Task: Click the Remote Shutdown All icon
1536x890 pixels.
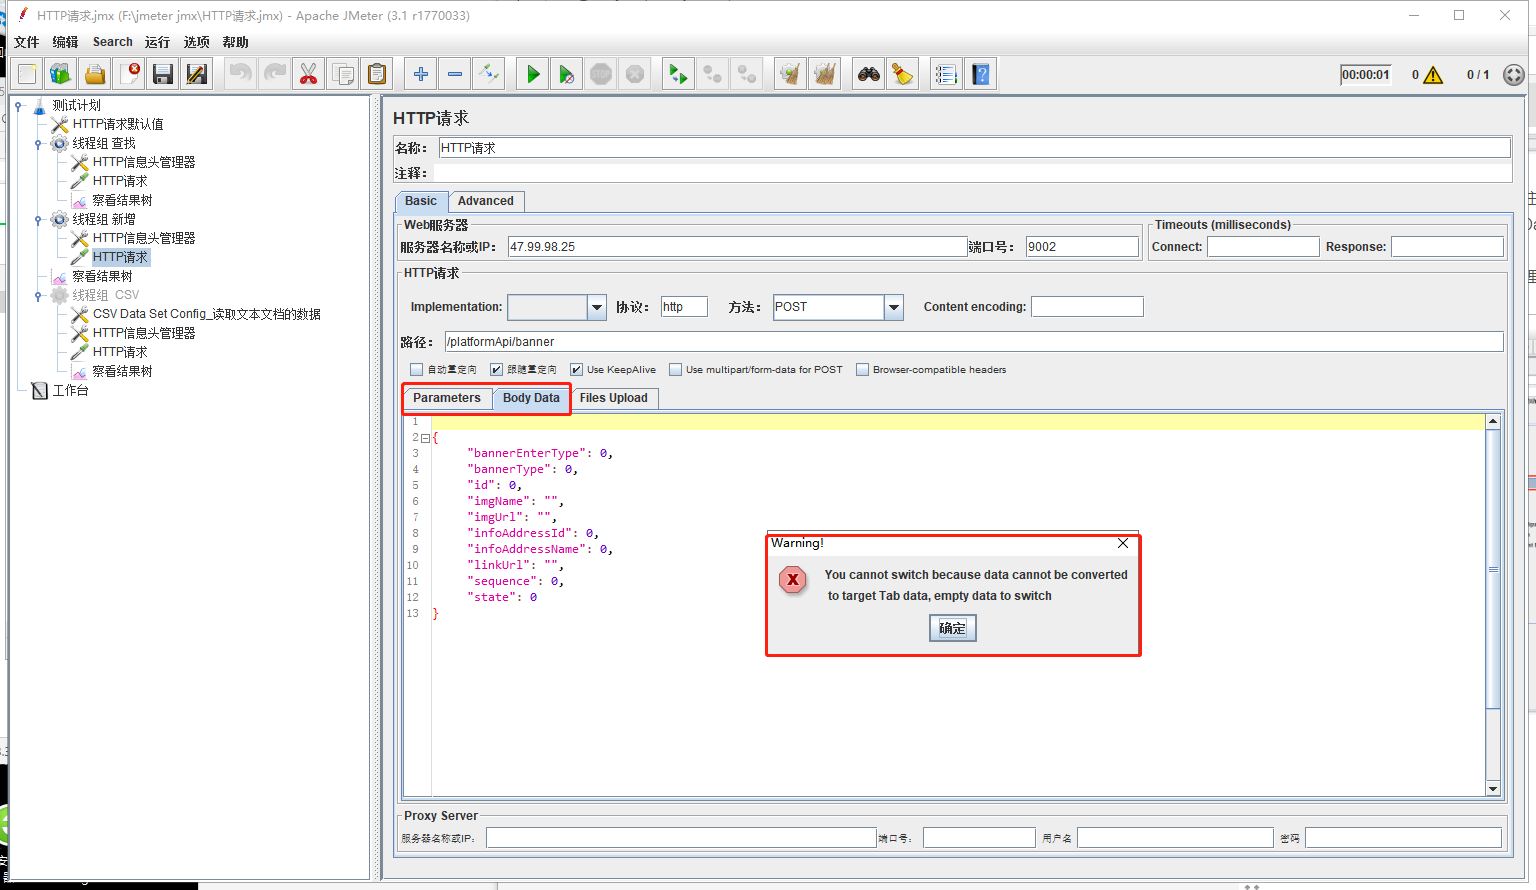Action: point(746,74)
